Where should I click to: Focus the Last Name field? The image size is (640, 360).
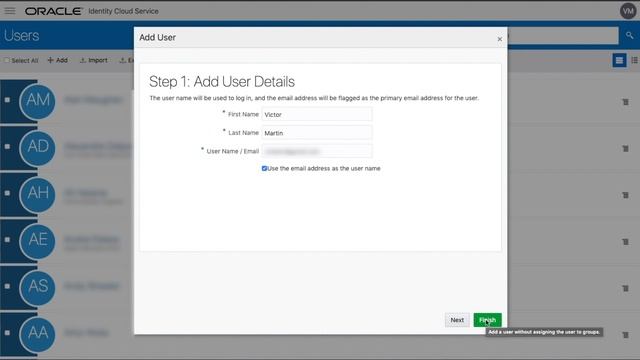(317, 133)
